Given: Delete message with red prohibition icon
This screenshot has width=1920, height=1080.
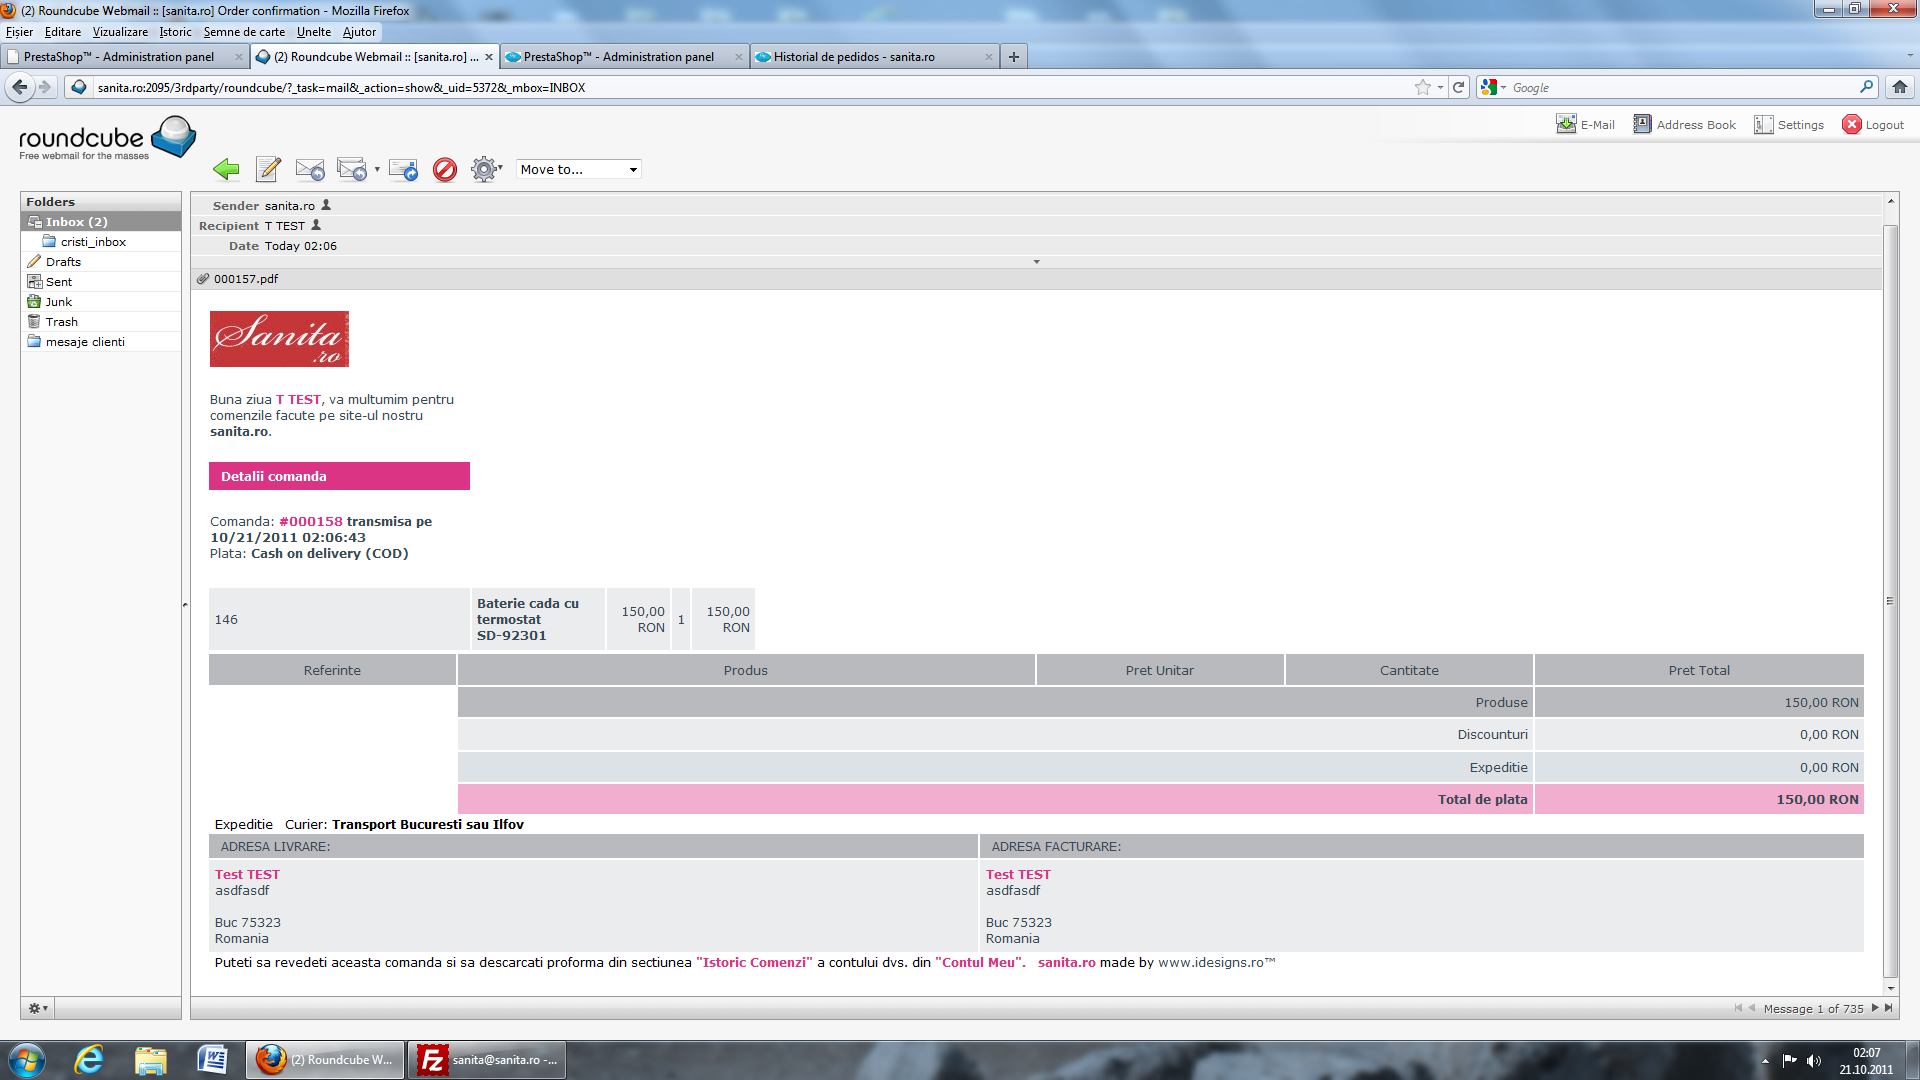Looking at the screenshot, I should pos(445,169).
